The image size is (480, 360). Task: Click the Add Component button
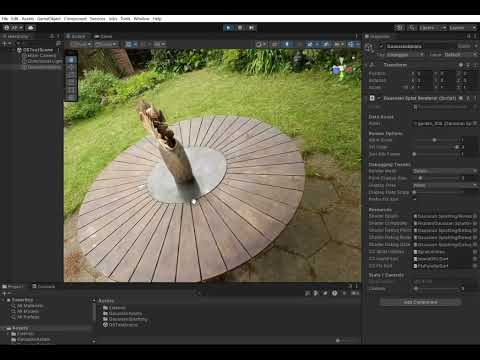[420, 302]
